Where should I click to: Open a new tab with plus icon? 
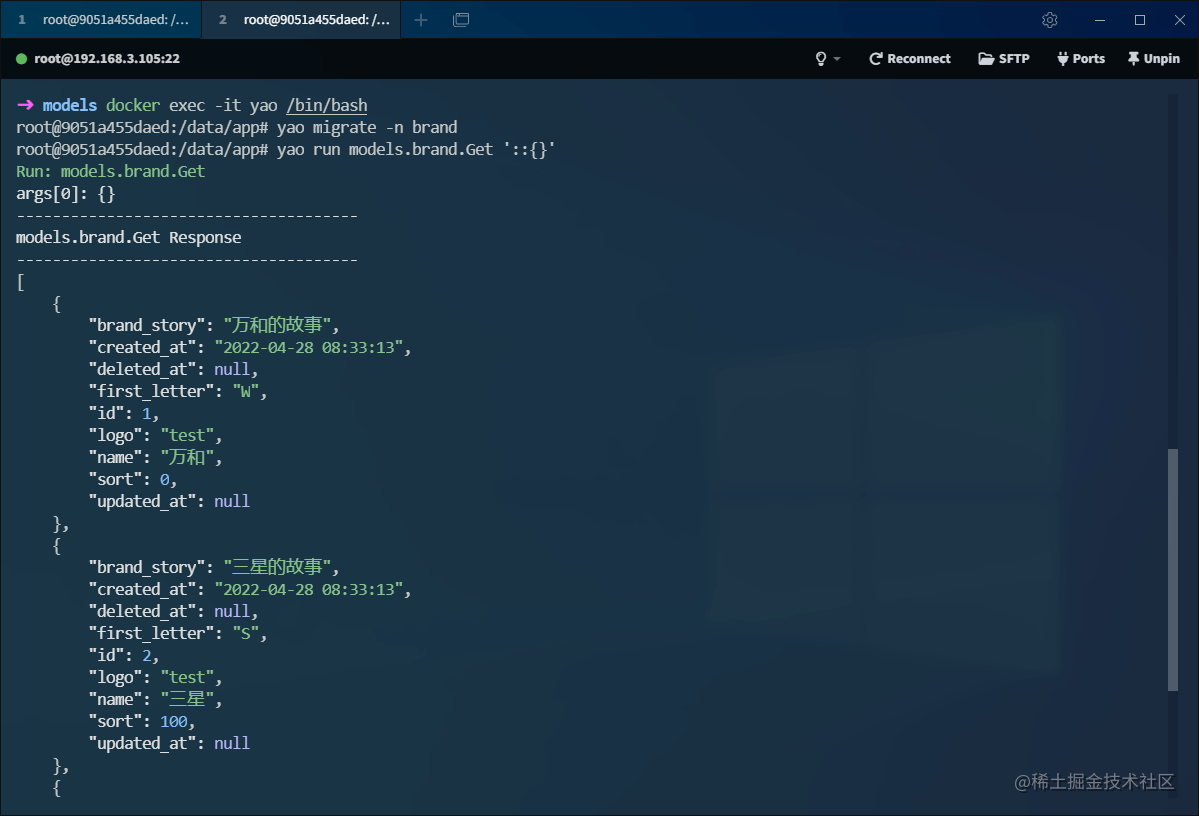click(x=421, y=20)
